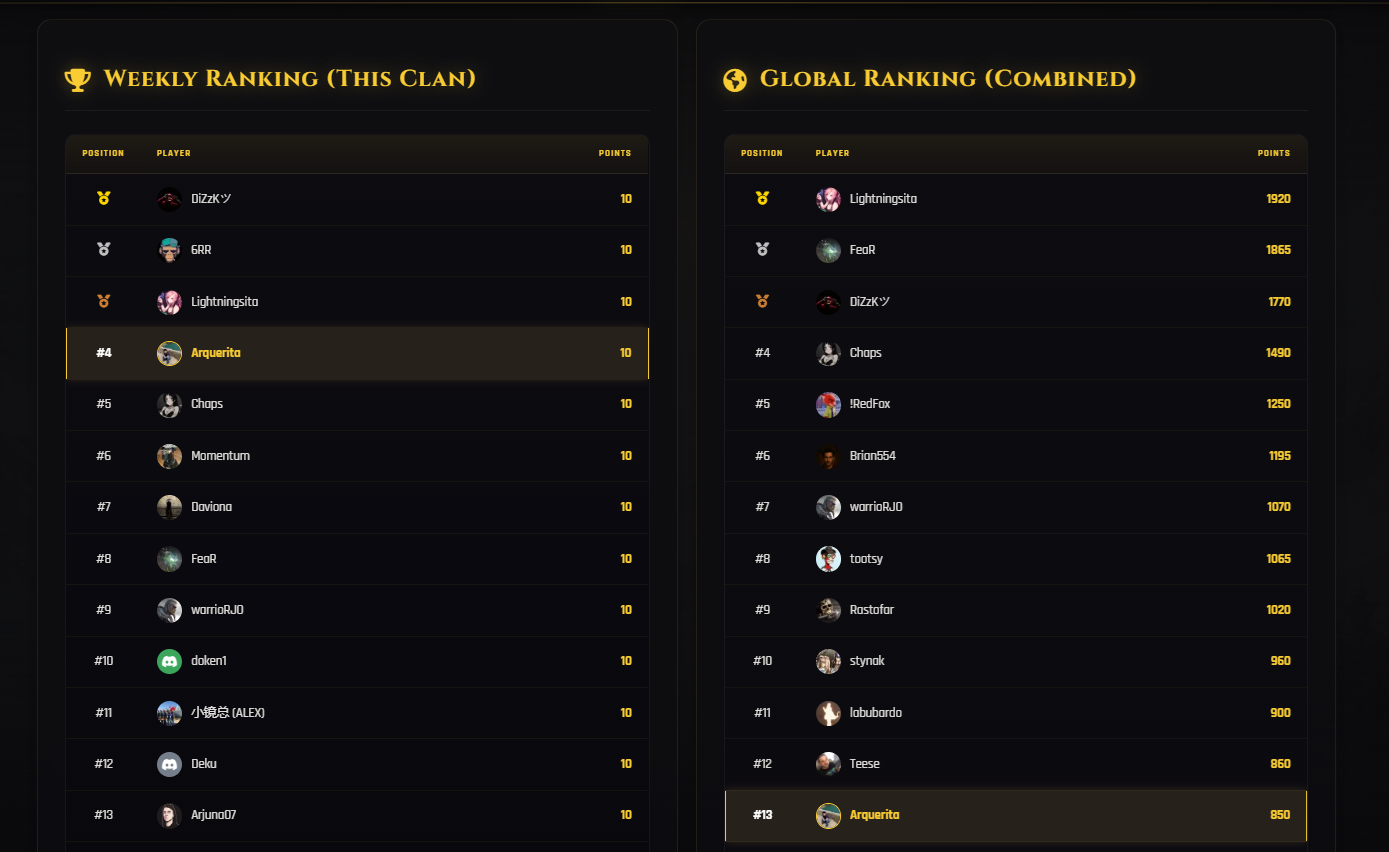Viewport: 1389px width, 852px height.
Task: Open Momentum's player profile name
Action: 220,456
